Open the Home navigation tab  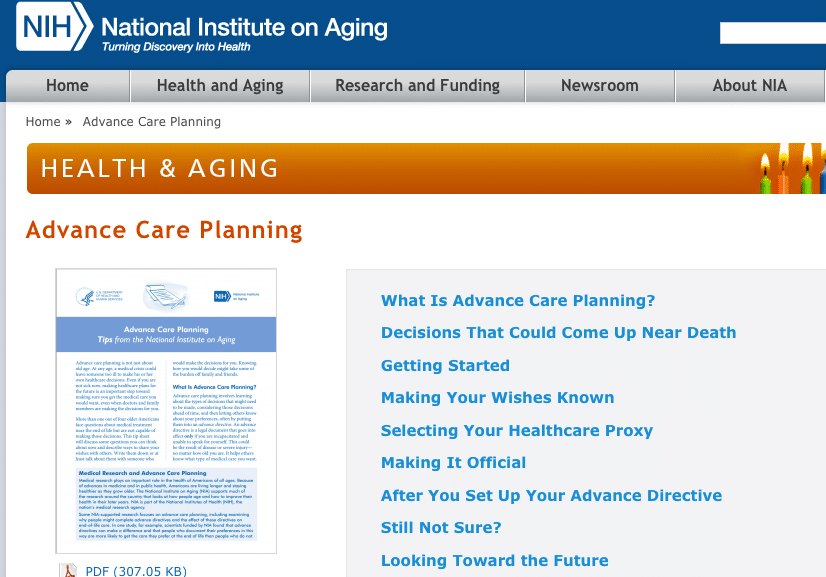(x=67, y=85)
